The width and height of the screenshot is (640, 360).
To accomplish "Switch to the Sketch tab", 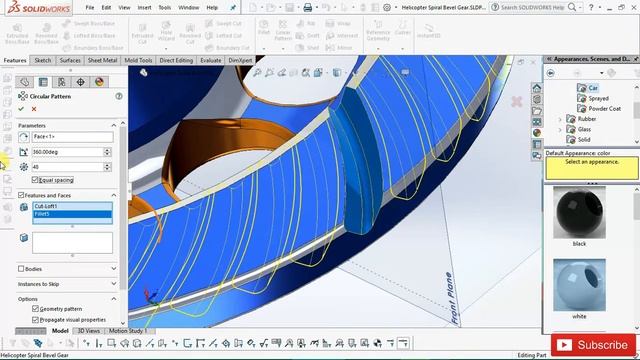I will (x=42, y=60).
